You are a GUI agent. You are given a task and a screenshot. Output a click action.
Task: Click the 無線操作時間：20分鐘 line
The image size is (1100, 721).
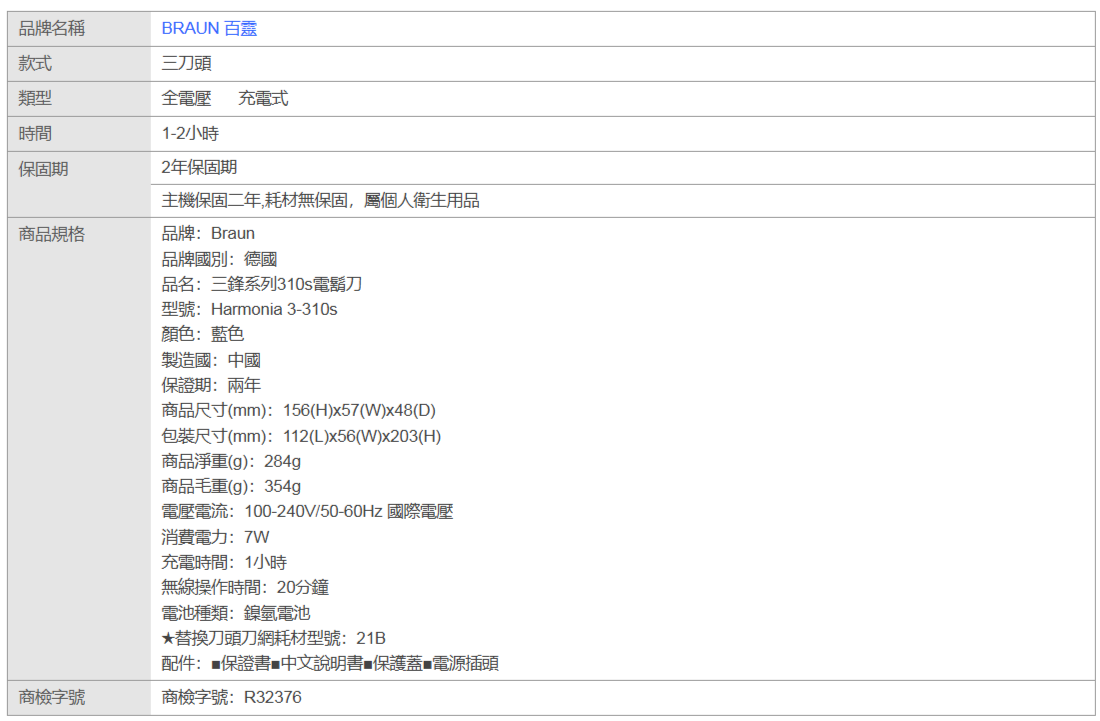click(246, 588)
